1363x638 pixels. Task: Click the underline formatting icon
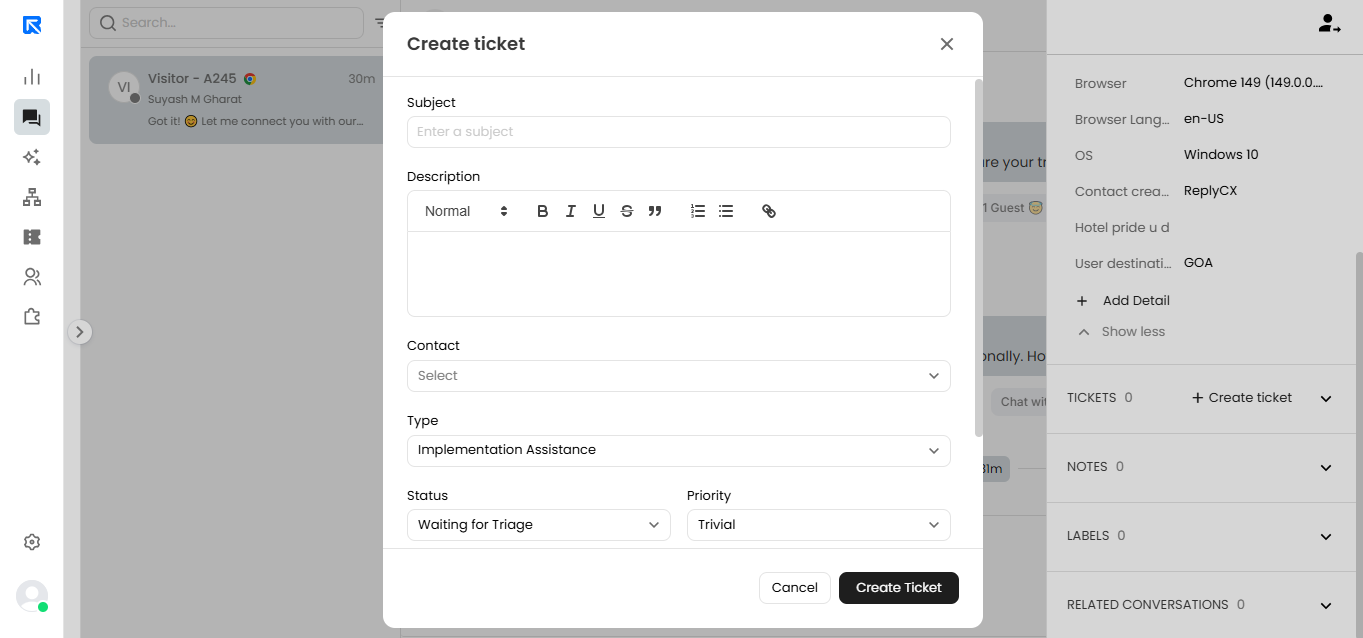coord(599,211)
